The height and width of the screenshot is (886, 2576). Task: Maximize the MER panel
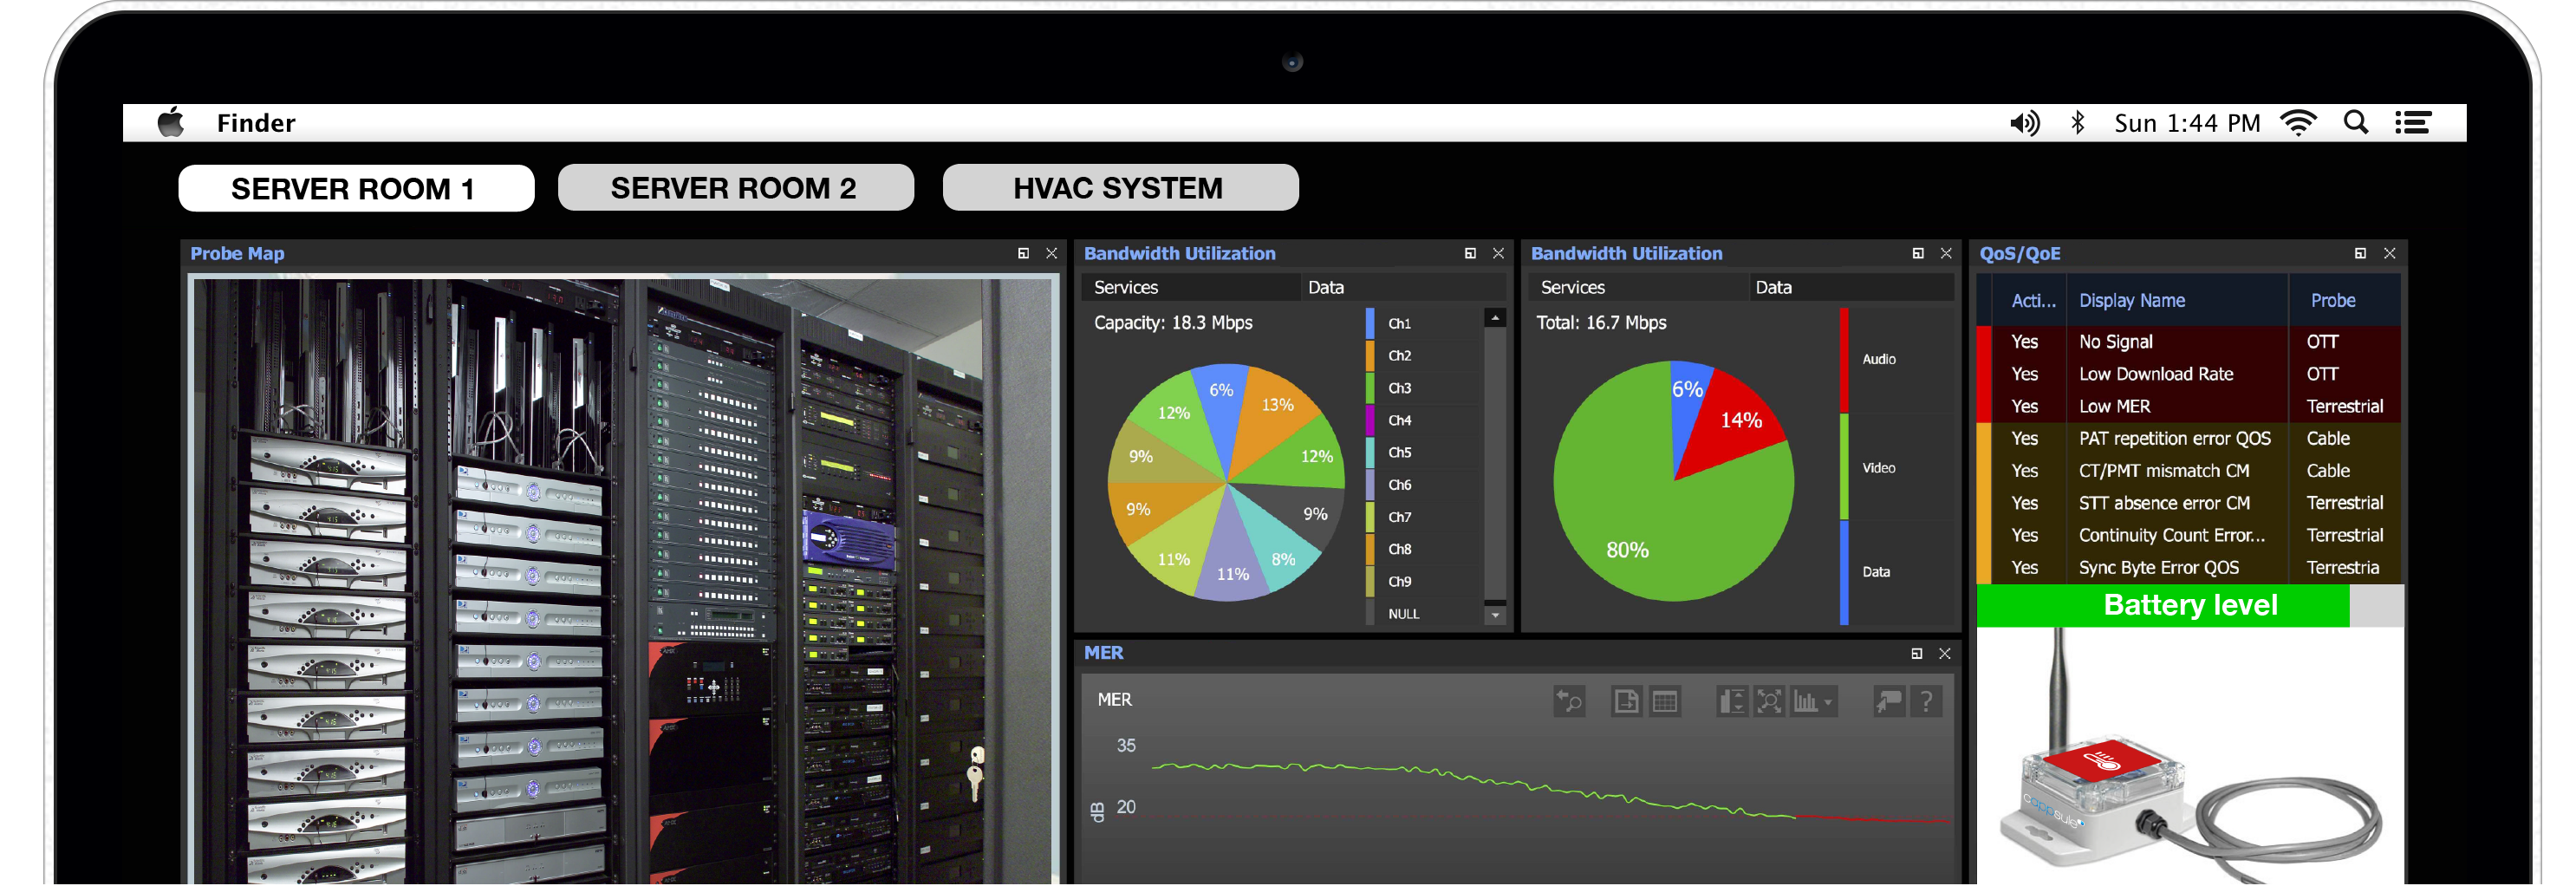click(1917, 653)
